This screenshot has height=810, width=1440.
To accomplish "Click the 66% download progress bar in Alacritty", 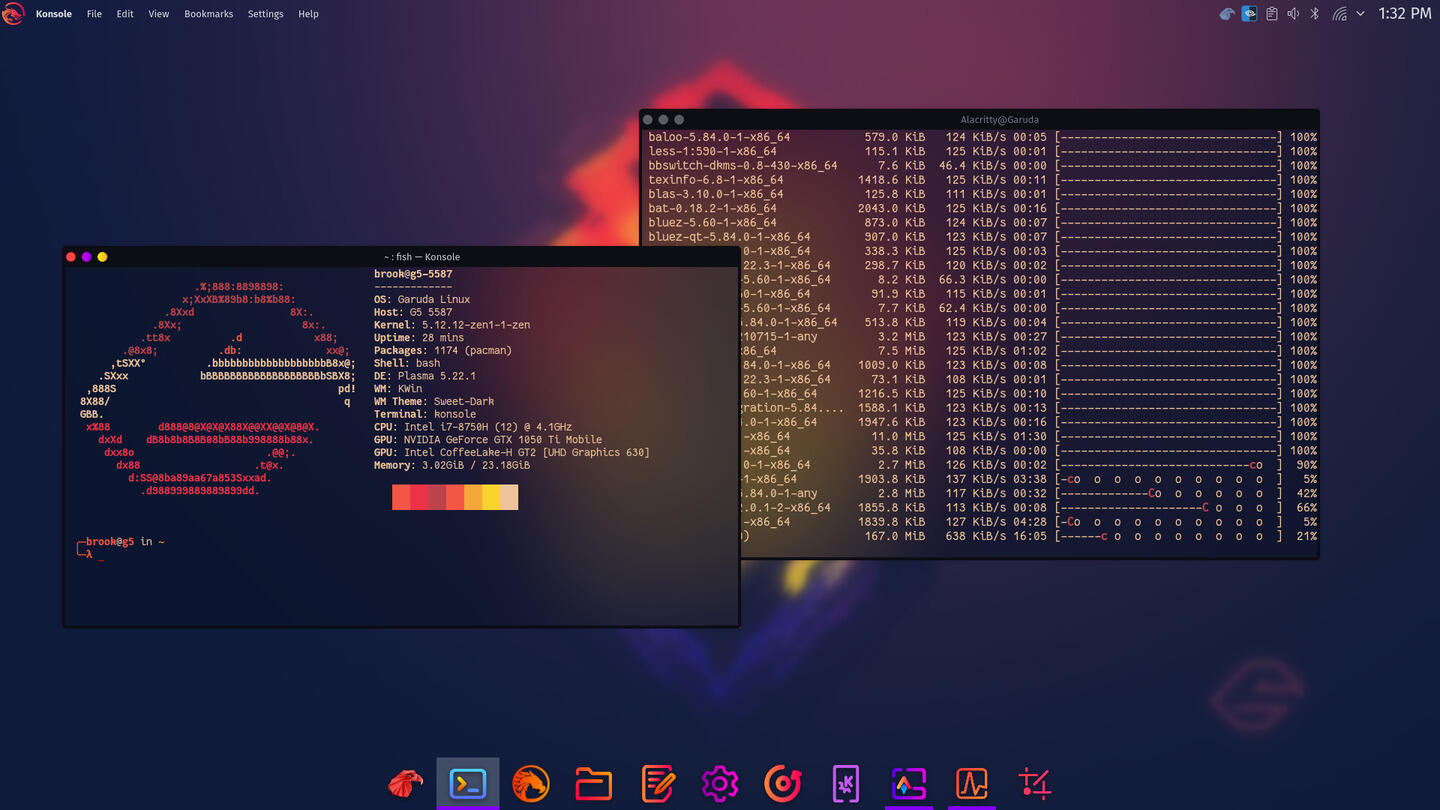I will coord(1168,507).
